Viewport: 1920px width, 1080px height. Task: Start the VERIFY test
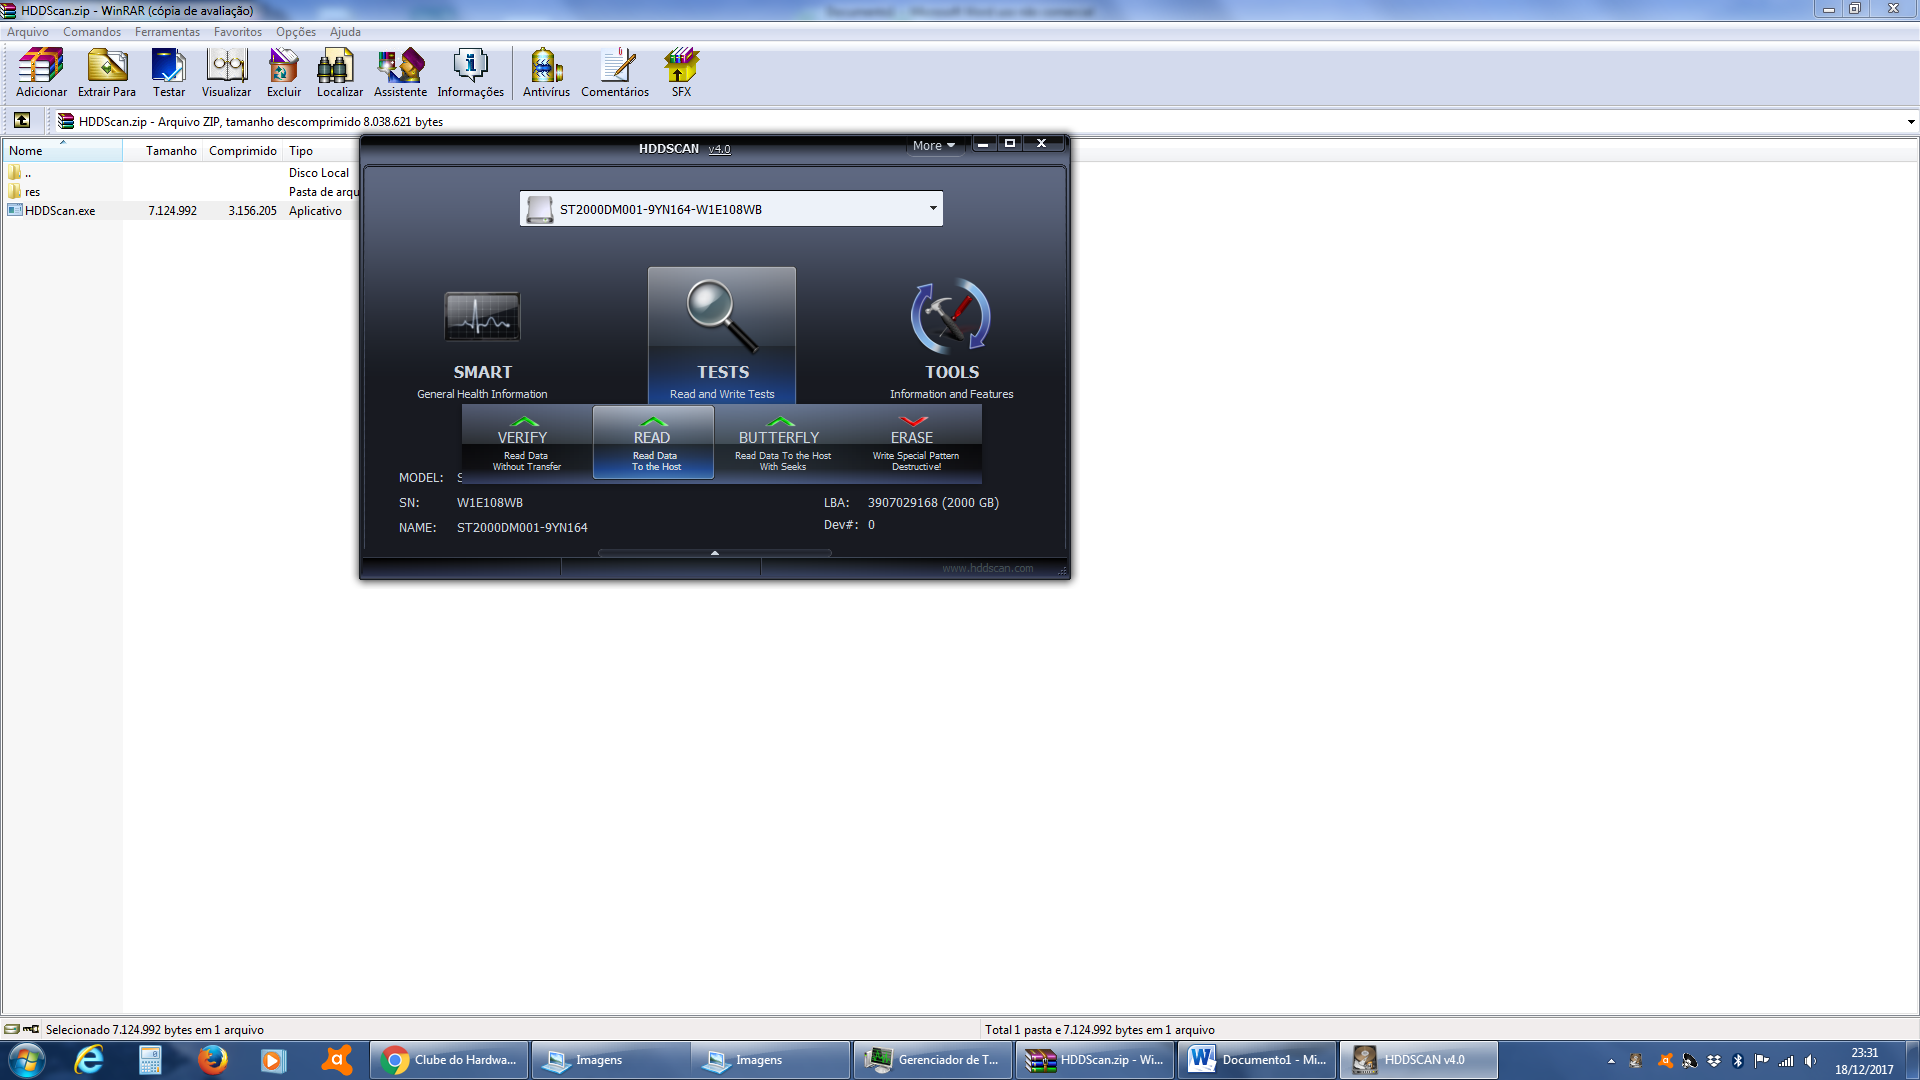[527, 442]
